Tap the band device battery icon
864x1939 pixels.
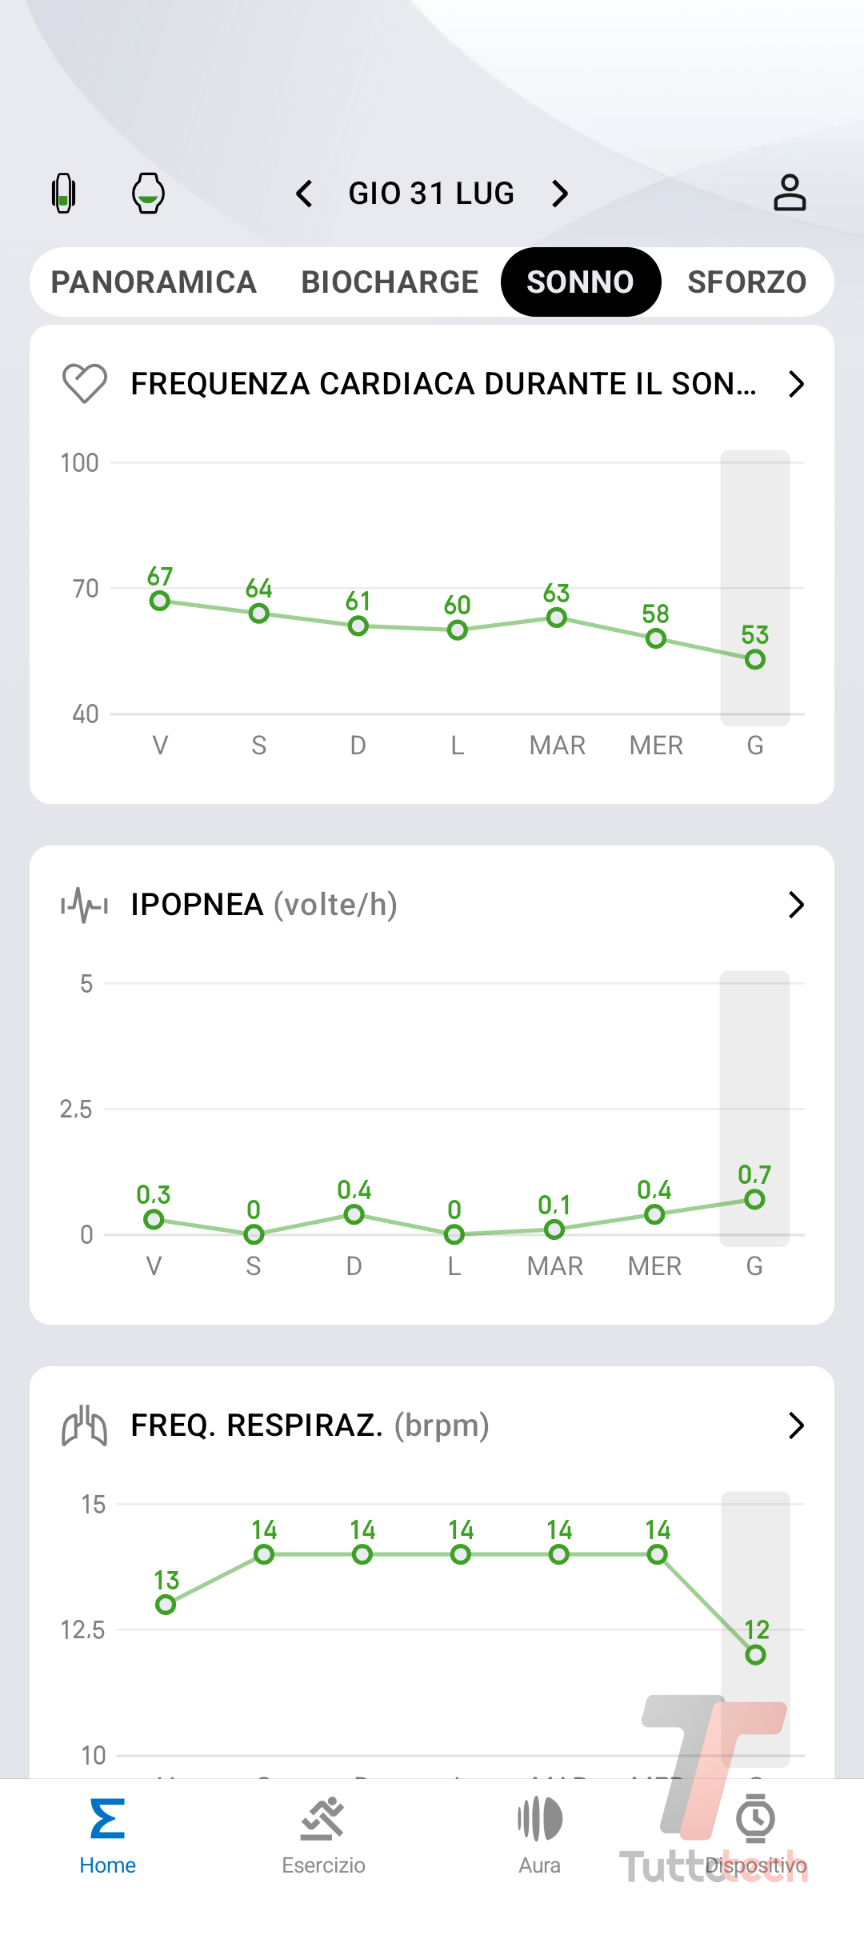(64, 193)
